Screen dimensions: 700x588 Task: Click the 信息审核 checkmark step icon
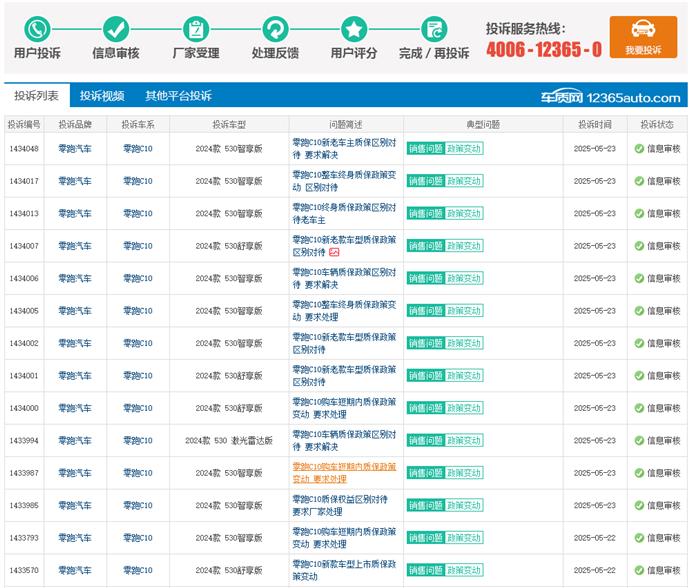click(x=116, y=29)
